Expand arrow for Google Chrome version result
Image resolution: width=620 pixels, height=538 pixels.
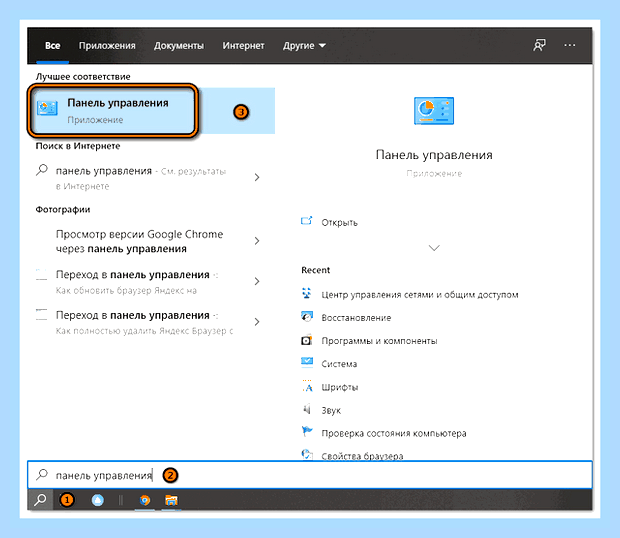[257, 241]
